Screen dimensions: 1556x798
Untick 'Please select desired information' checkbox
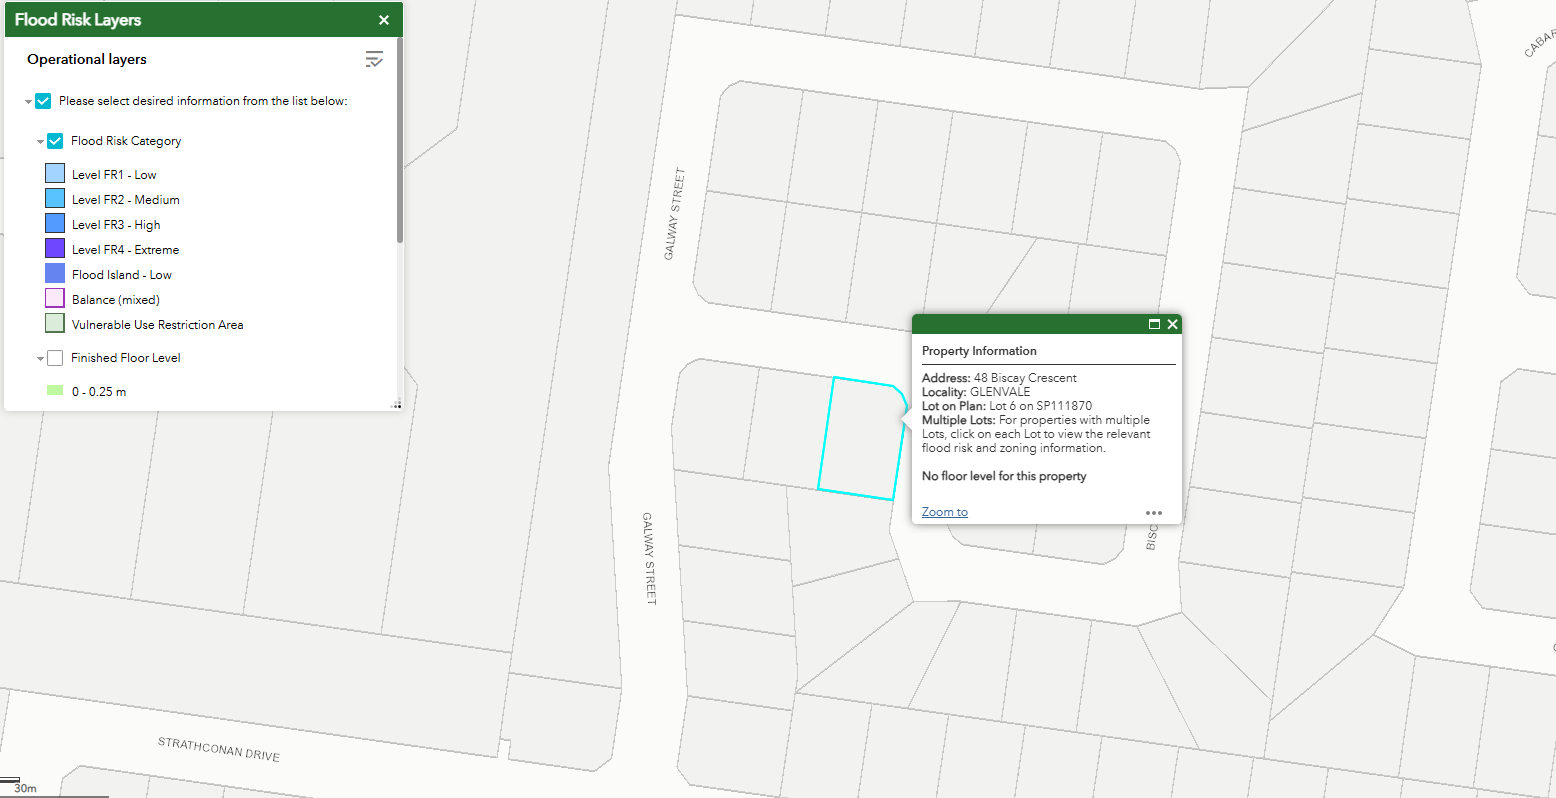click(x=43, y=101)
